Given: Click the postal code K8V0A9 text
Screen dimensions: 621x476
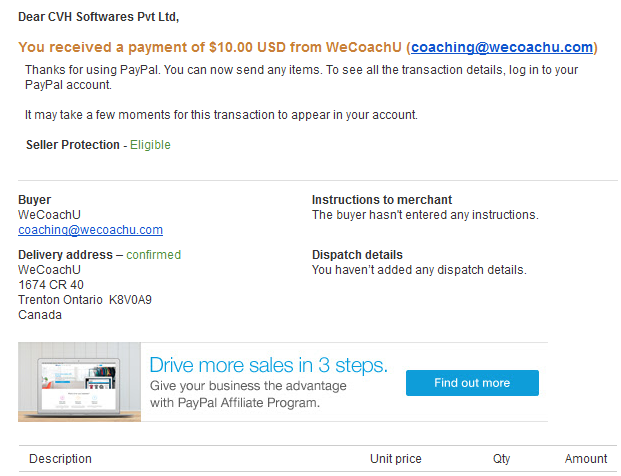Looking at the screenshot, I should pos(130,300).
